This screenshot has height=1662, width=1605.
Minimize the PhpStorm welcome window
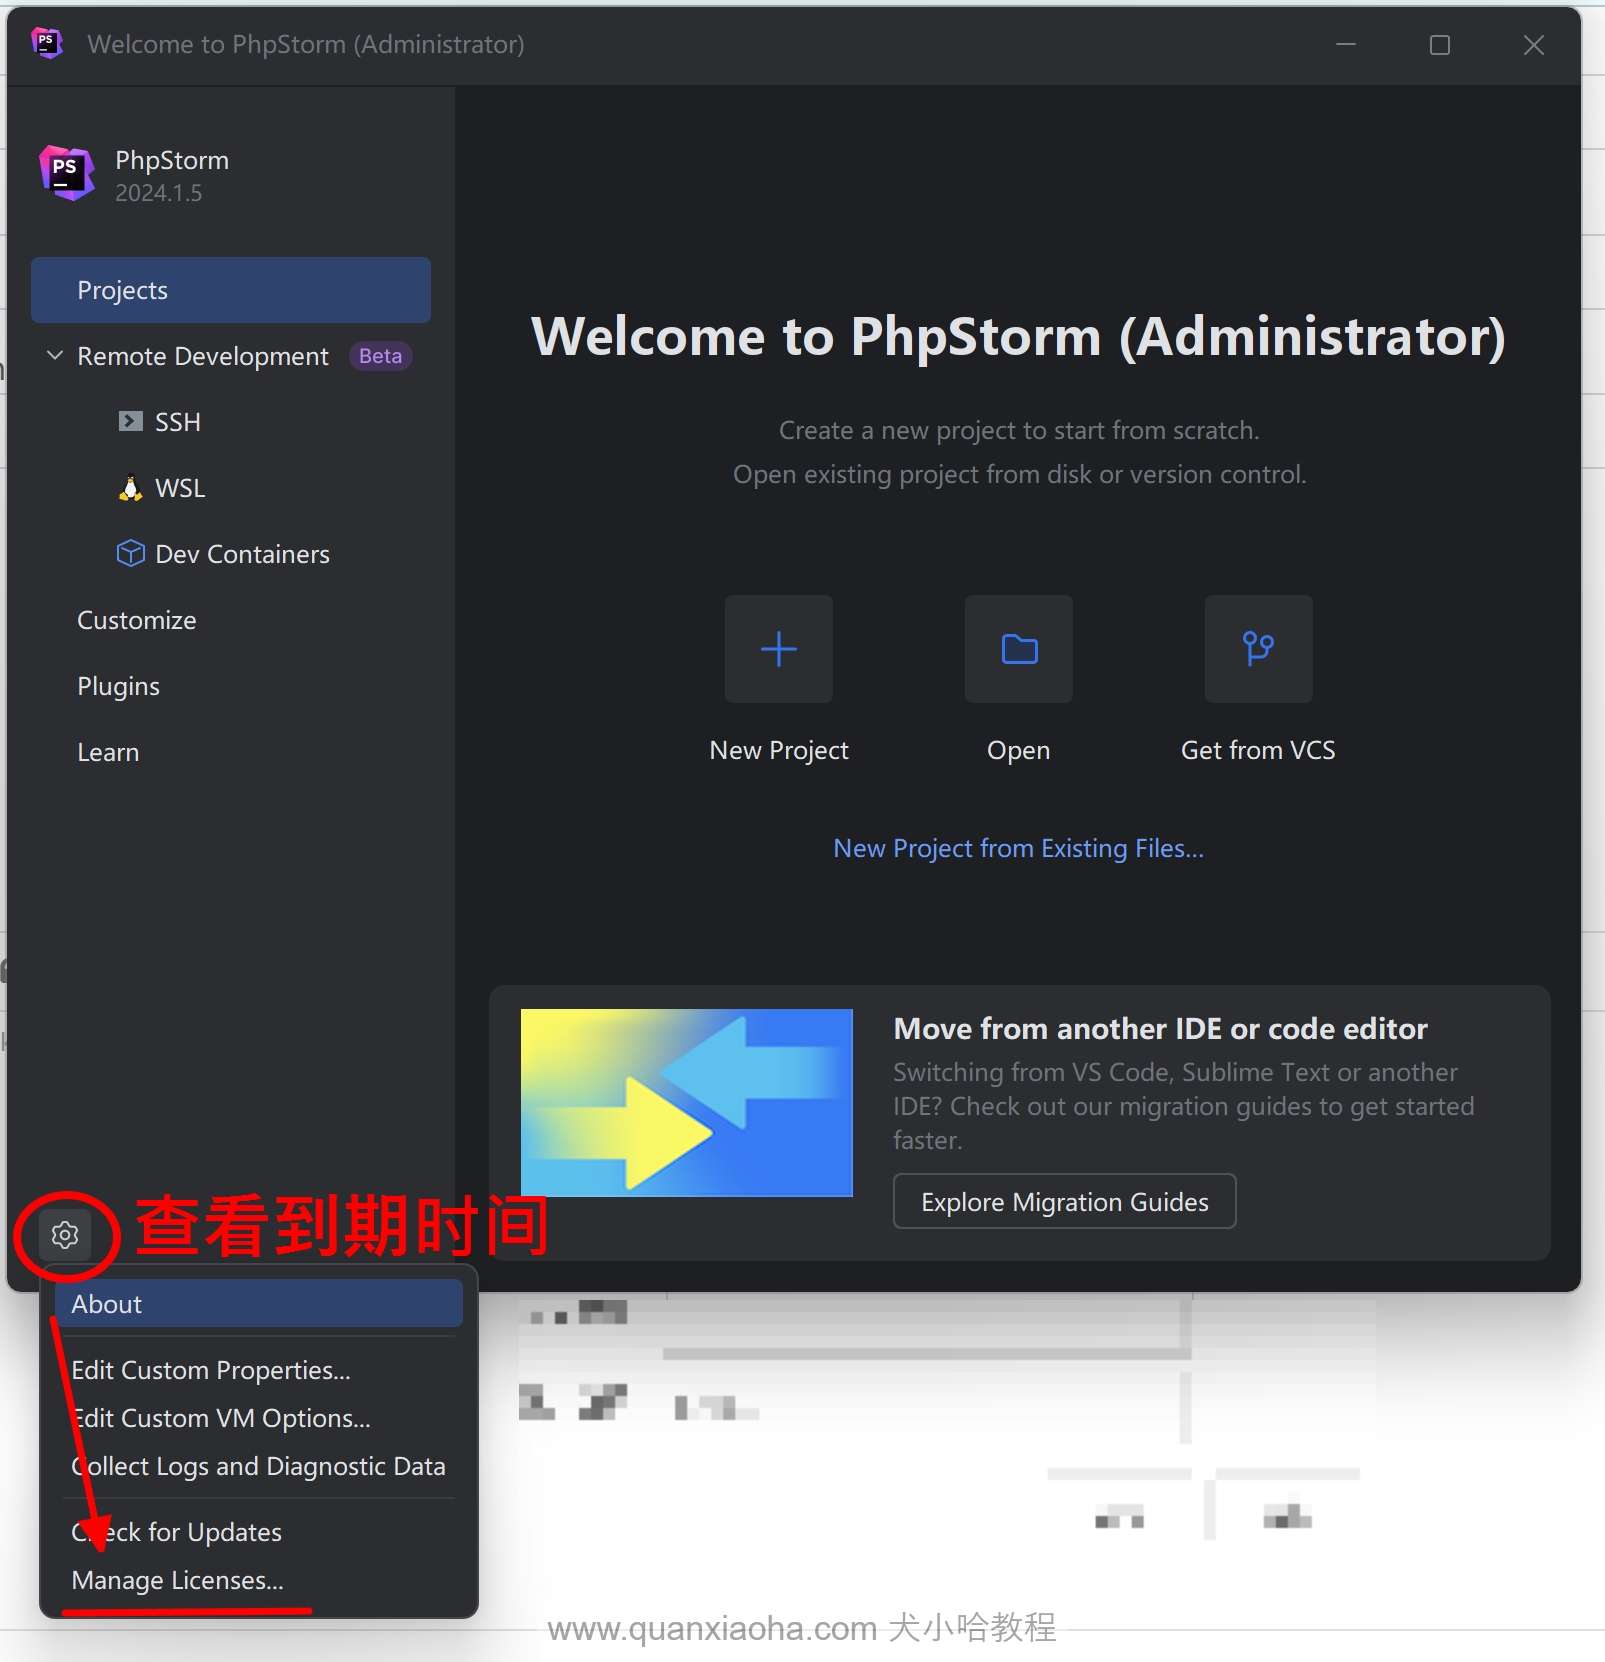click(x=1346, y=45)
